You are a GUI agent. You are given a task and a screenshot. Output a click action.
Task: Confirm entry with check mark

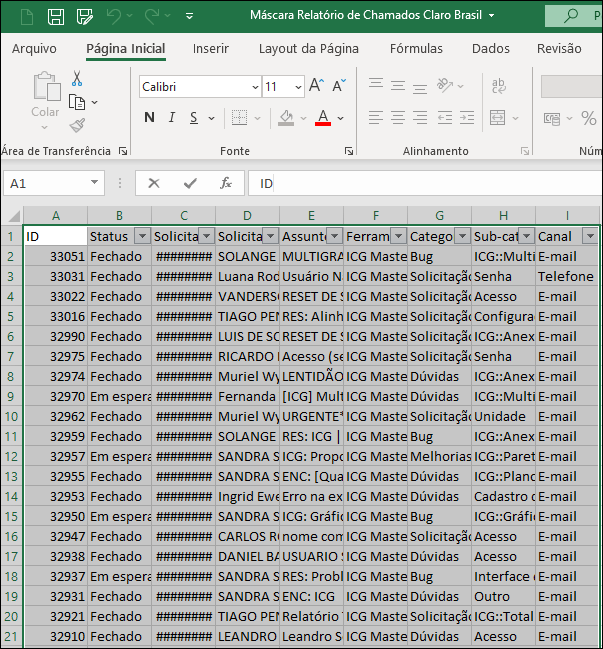(190, 183)
